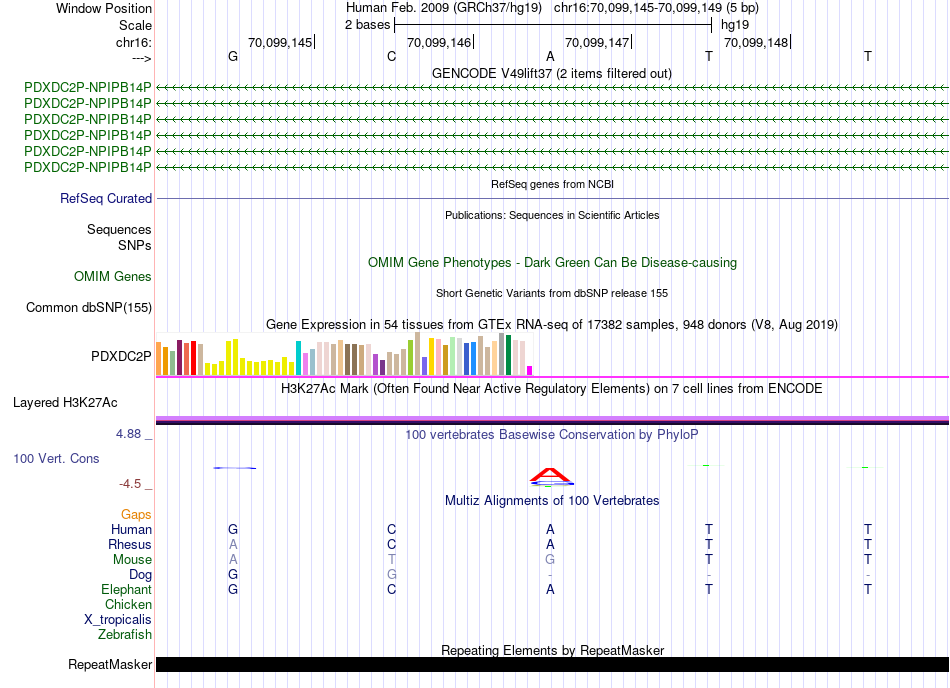The height and width of the screenshot is (688, 950).
Task: Click the 4.88 PhyloP upper scale value
Action: 128,434
